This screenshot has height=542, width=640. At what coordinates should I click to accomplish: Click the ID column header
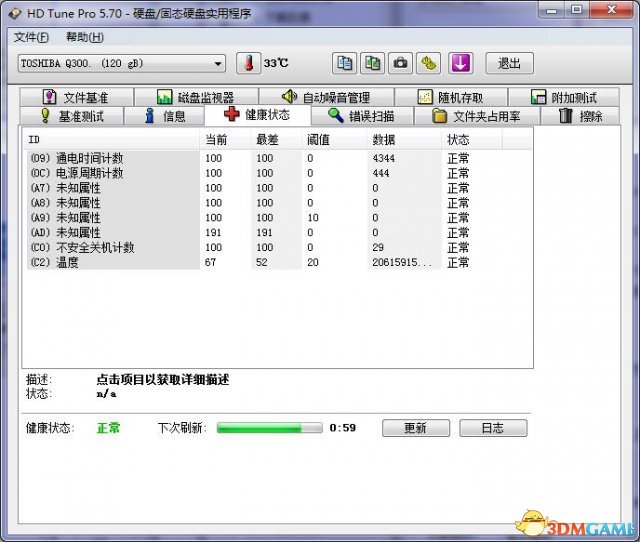click(x=111, y=140)
